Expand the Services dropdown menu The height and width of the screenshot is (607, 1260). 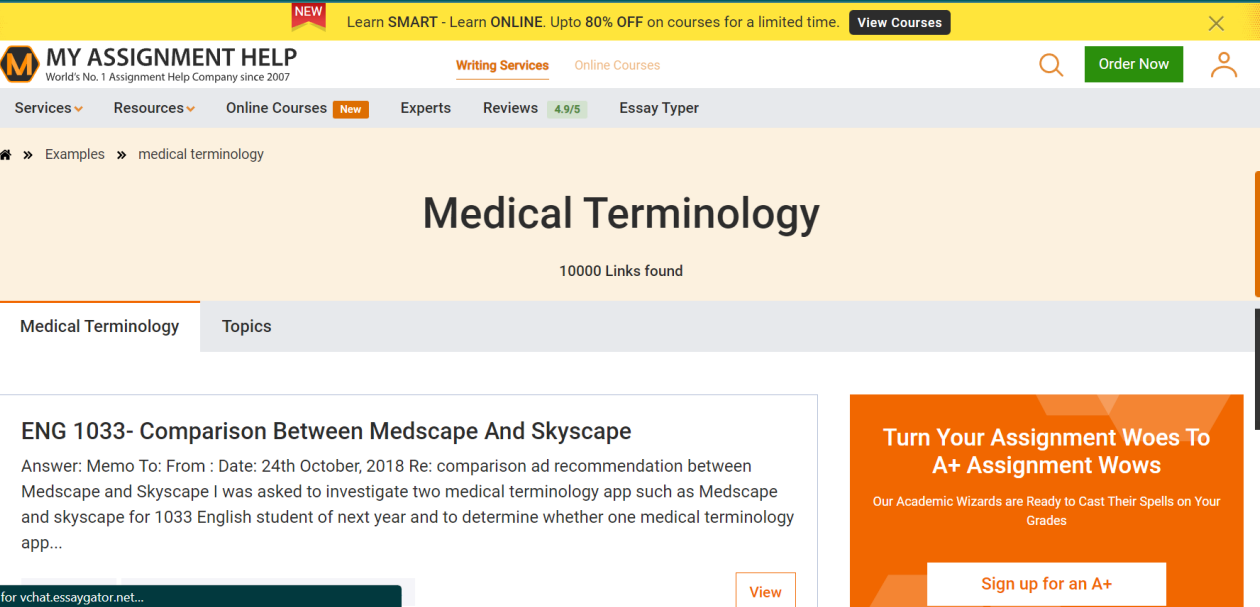coord(48,108)
